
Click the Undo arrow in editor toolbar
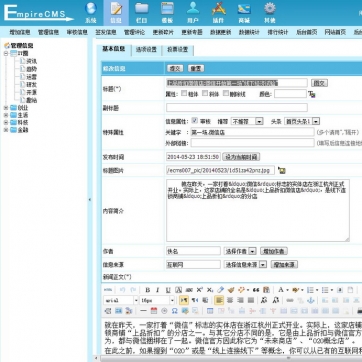[x=122, y=290]
